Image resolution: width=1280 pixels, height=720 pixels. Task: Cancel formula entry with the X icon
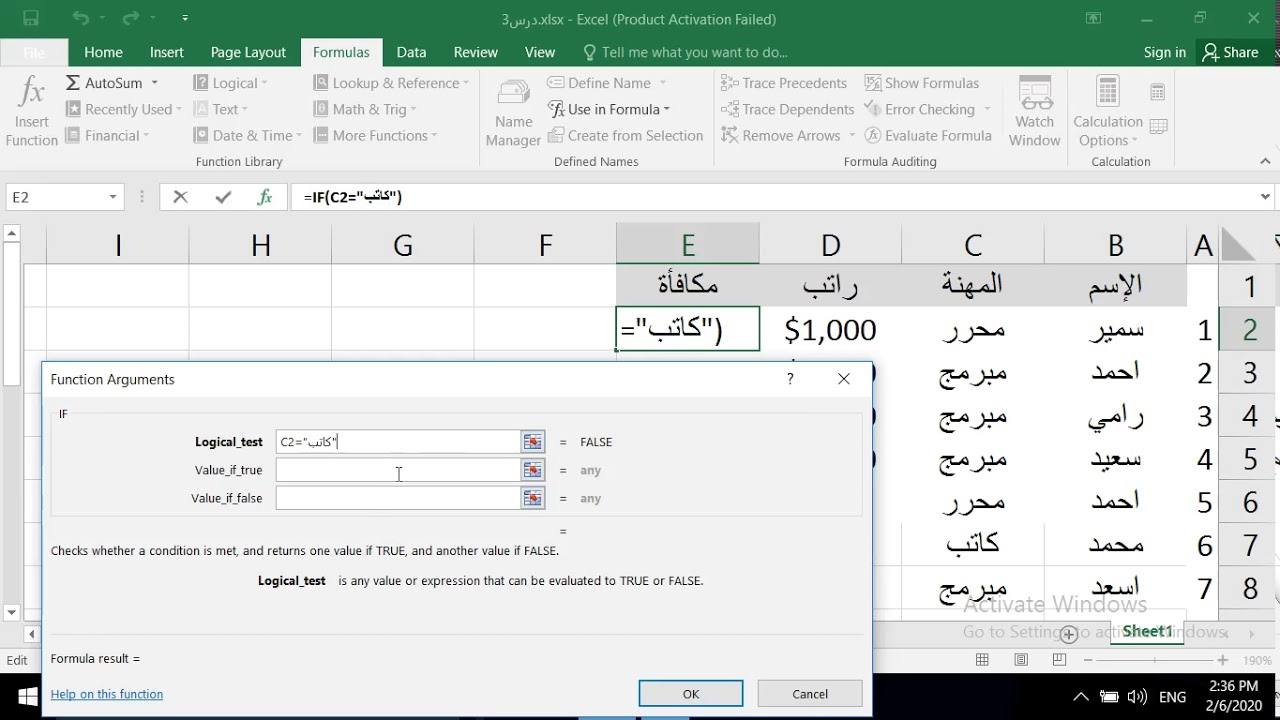click(x=180, y=197)
